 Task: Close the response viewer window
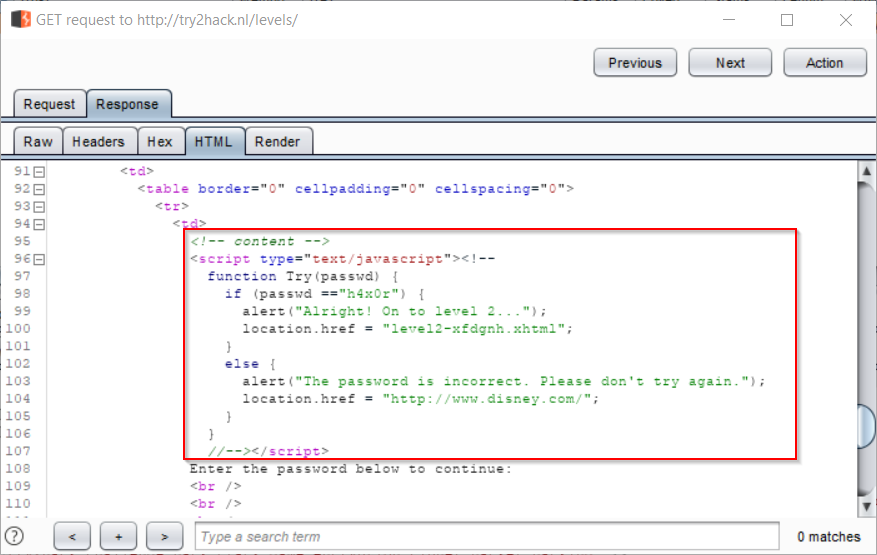(x=846, y=20)
